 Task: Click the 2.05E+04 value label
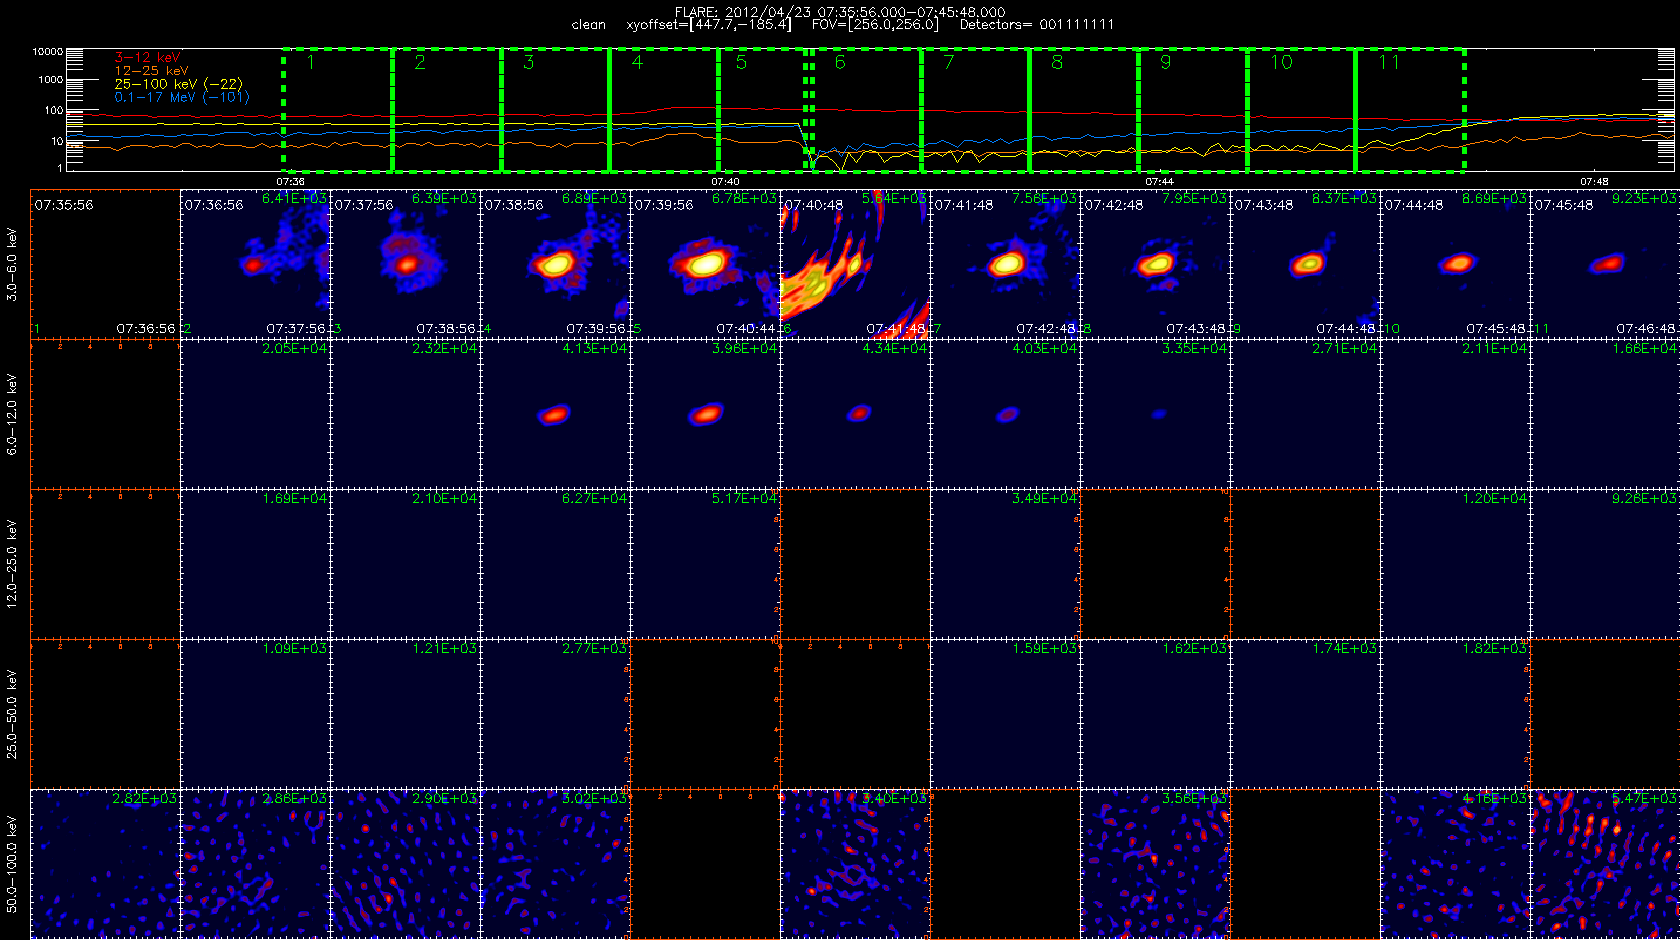click(295, 349)
